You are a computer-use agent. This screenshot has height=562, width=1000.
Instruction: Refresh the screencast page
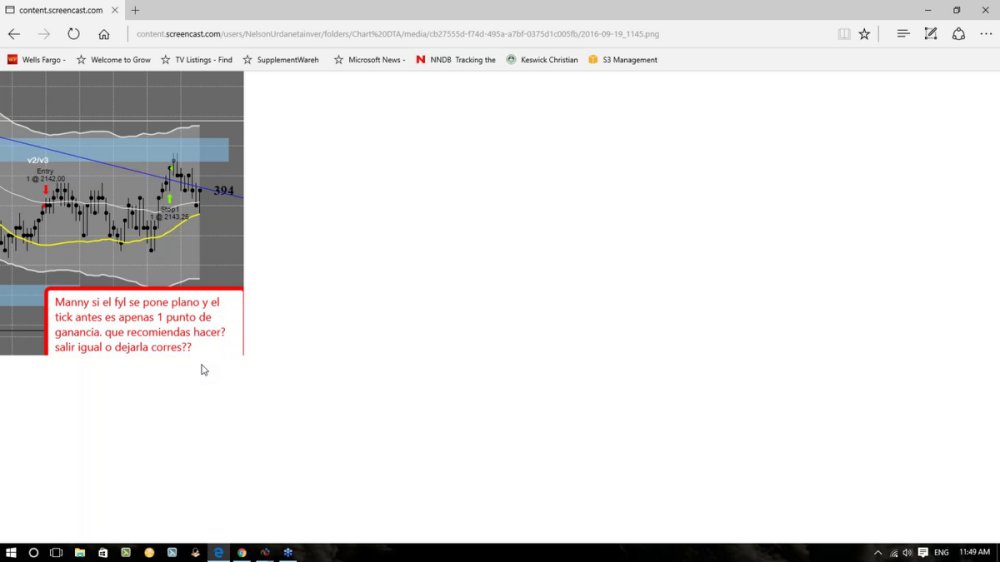coord(73,34)
